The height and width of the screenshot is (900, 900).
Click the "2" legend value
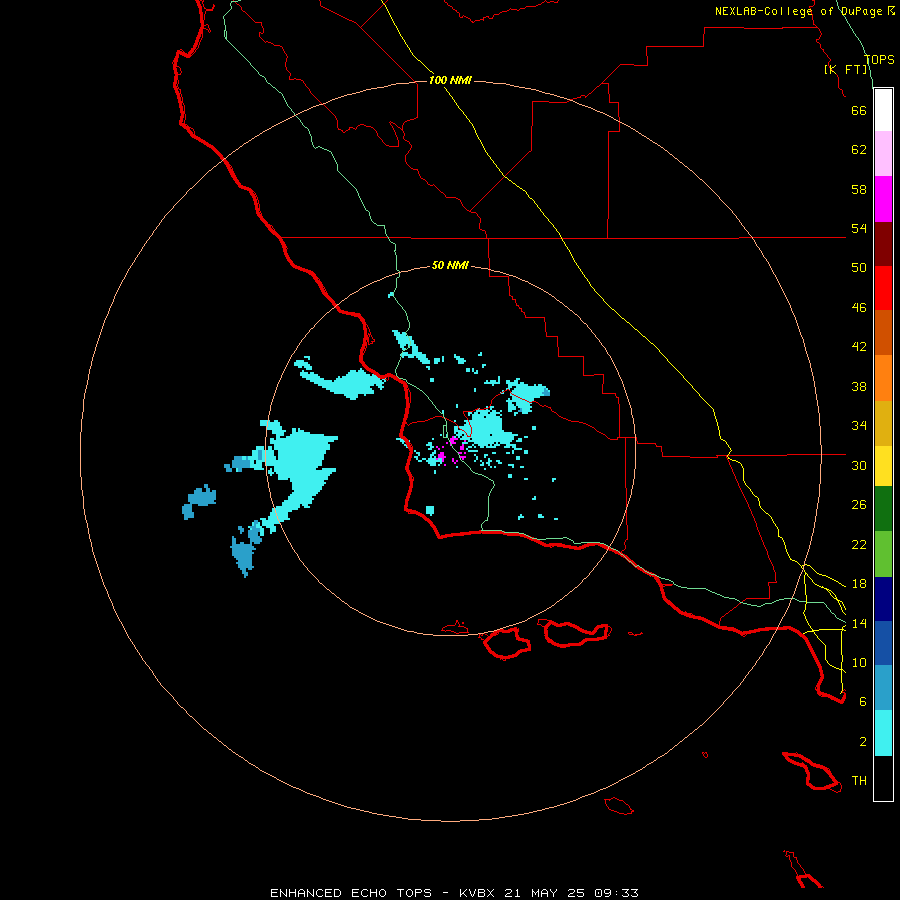[x=863, y=742]
